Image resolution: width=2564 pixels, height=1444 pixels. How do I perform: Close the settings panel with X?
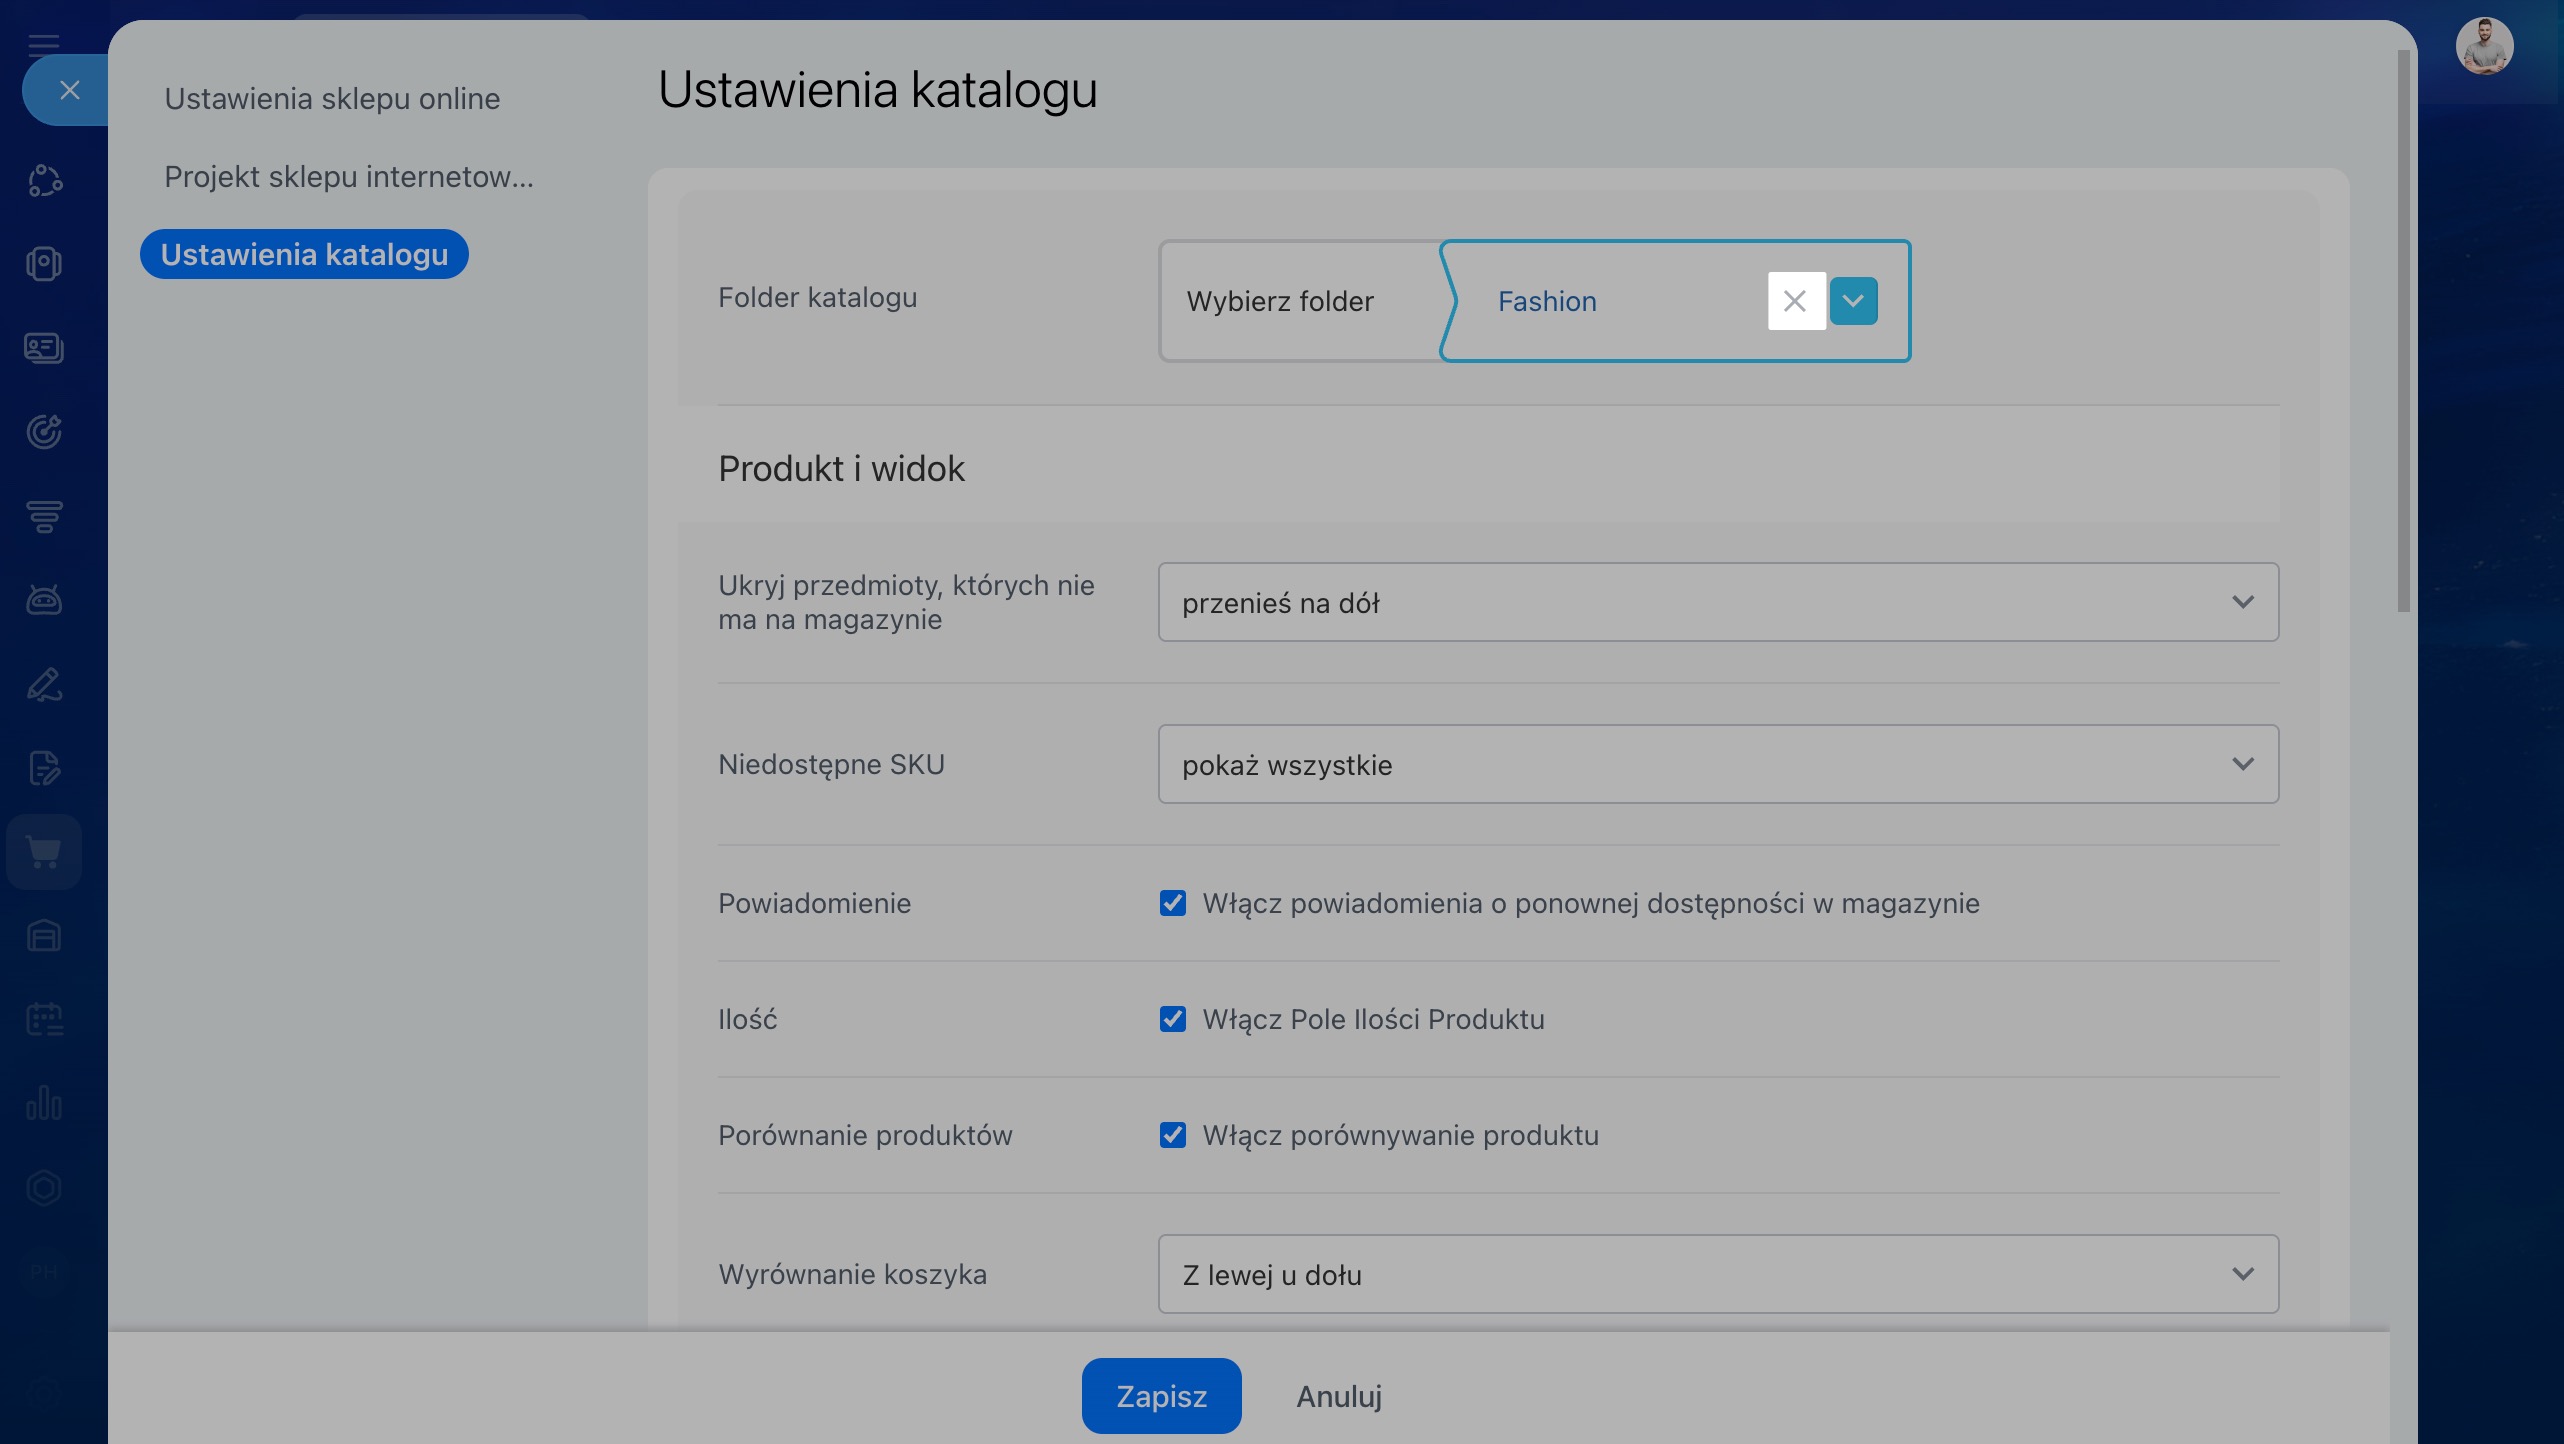point(69,90)
